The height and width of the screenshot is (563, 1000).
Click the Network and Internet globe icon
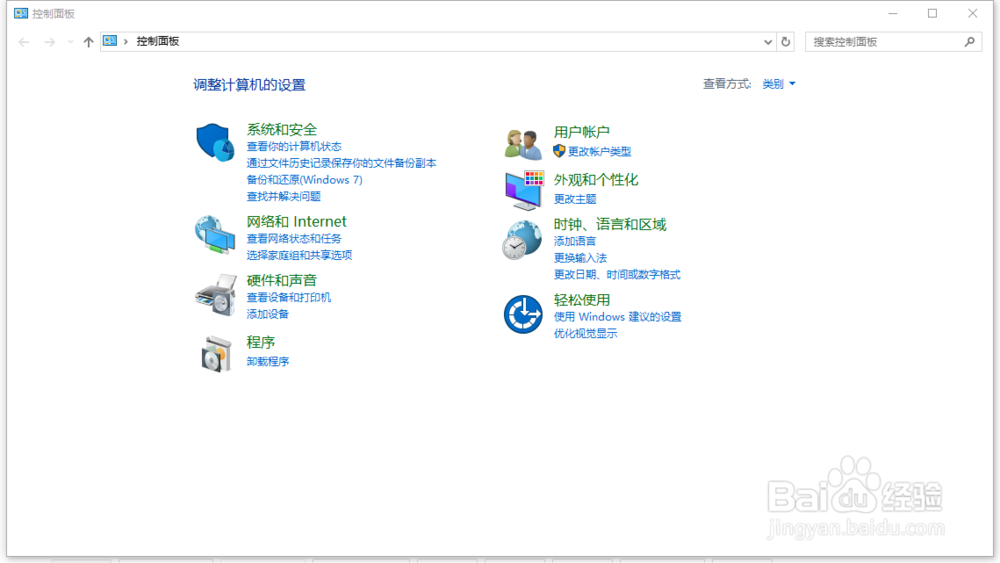point(215,235)
